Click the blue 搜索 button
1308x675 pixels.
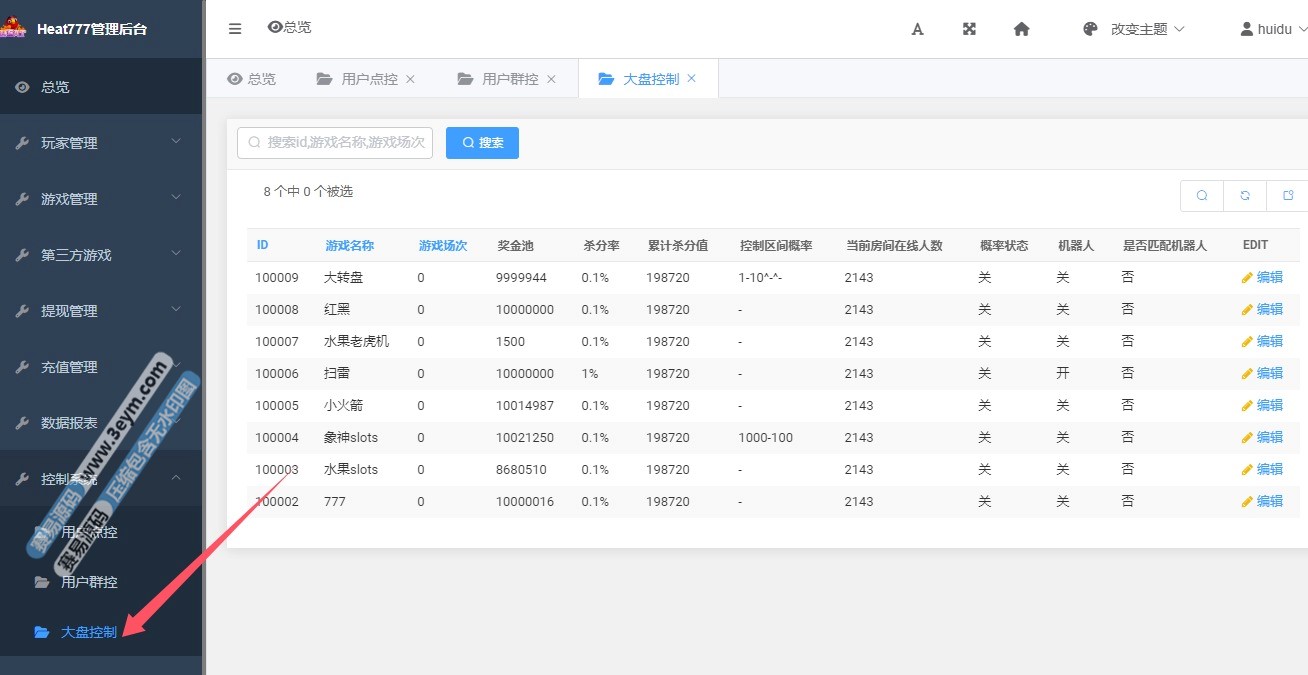[x=482, y=143]
